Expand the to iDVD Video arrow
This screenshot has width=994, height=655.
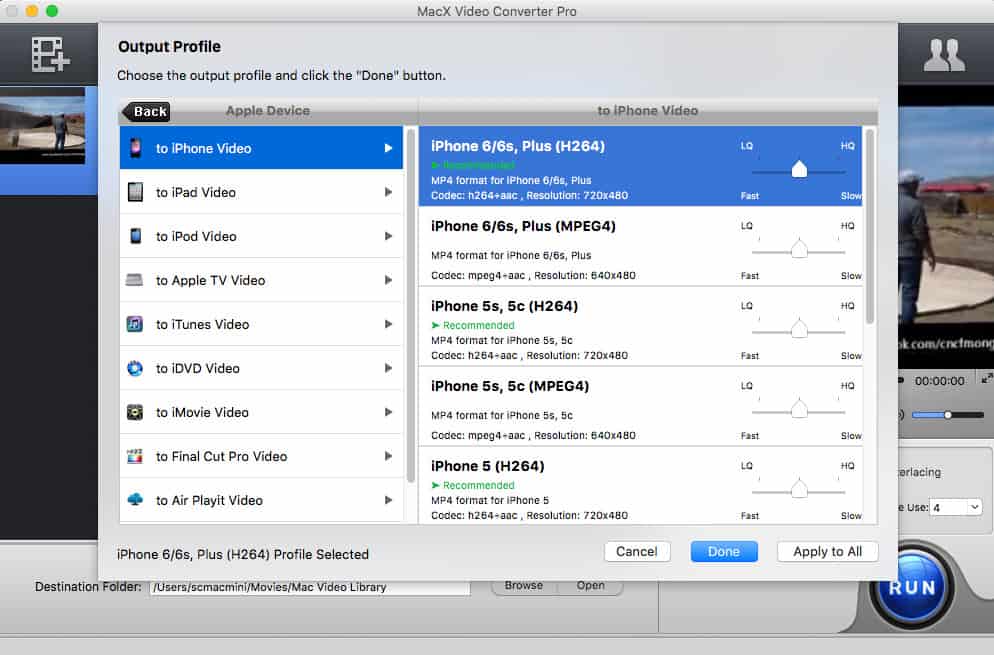pos(388,368)
